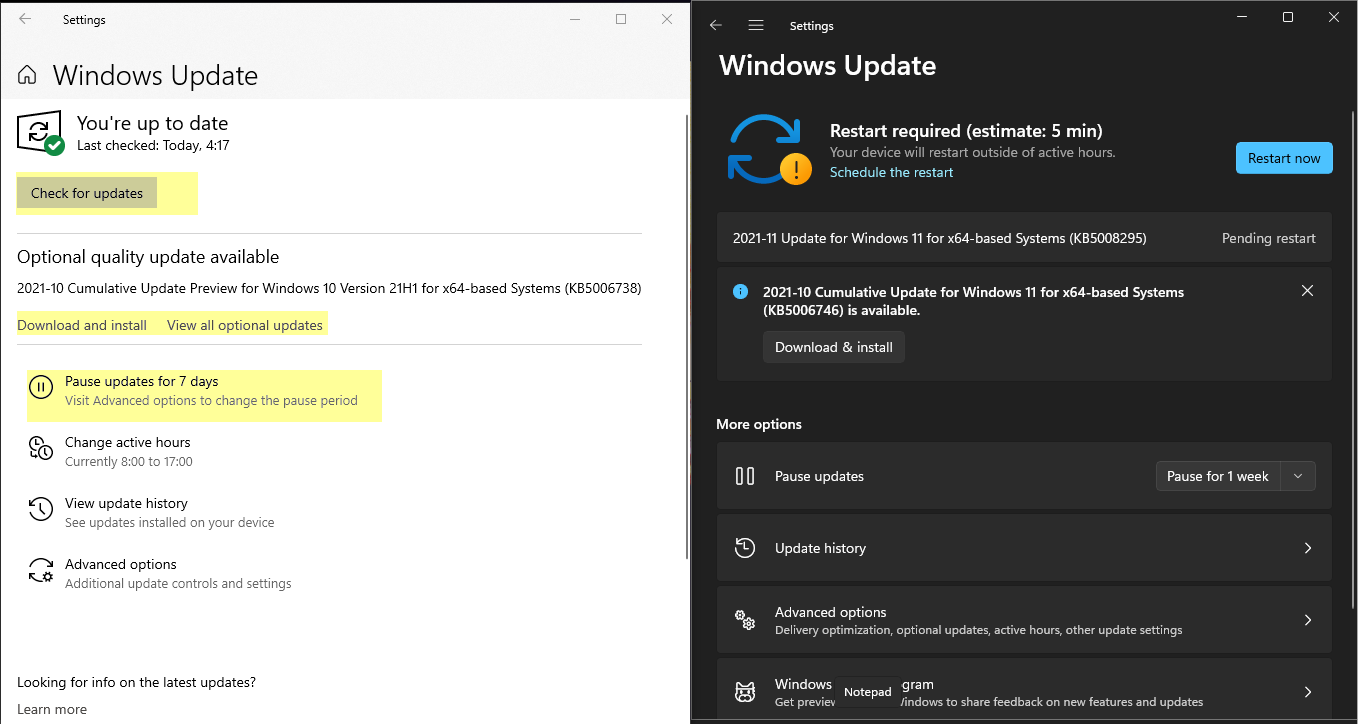Click the Last checked: Today, 4:17 text

coord(153,145)
